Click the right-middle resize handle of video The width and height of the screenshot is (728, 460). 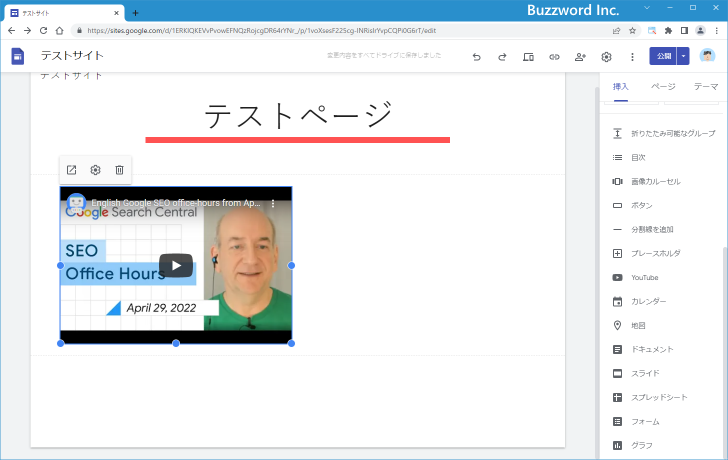(x=291, y=266)
